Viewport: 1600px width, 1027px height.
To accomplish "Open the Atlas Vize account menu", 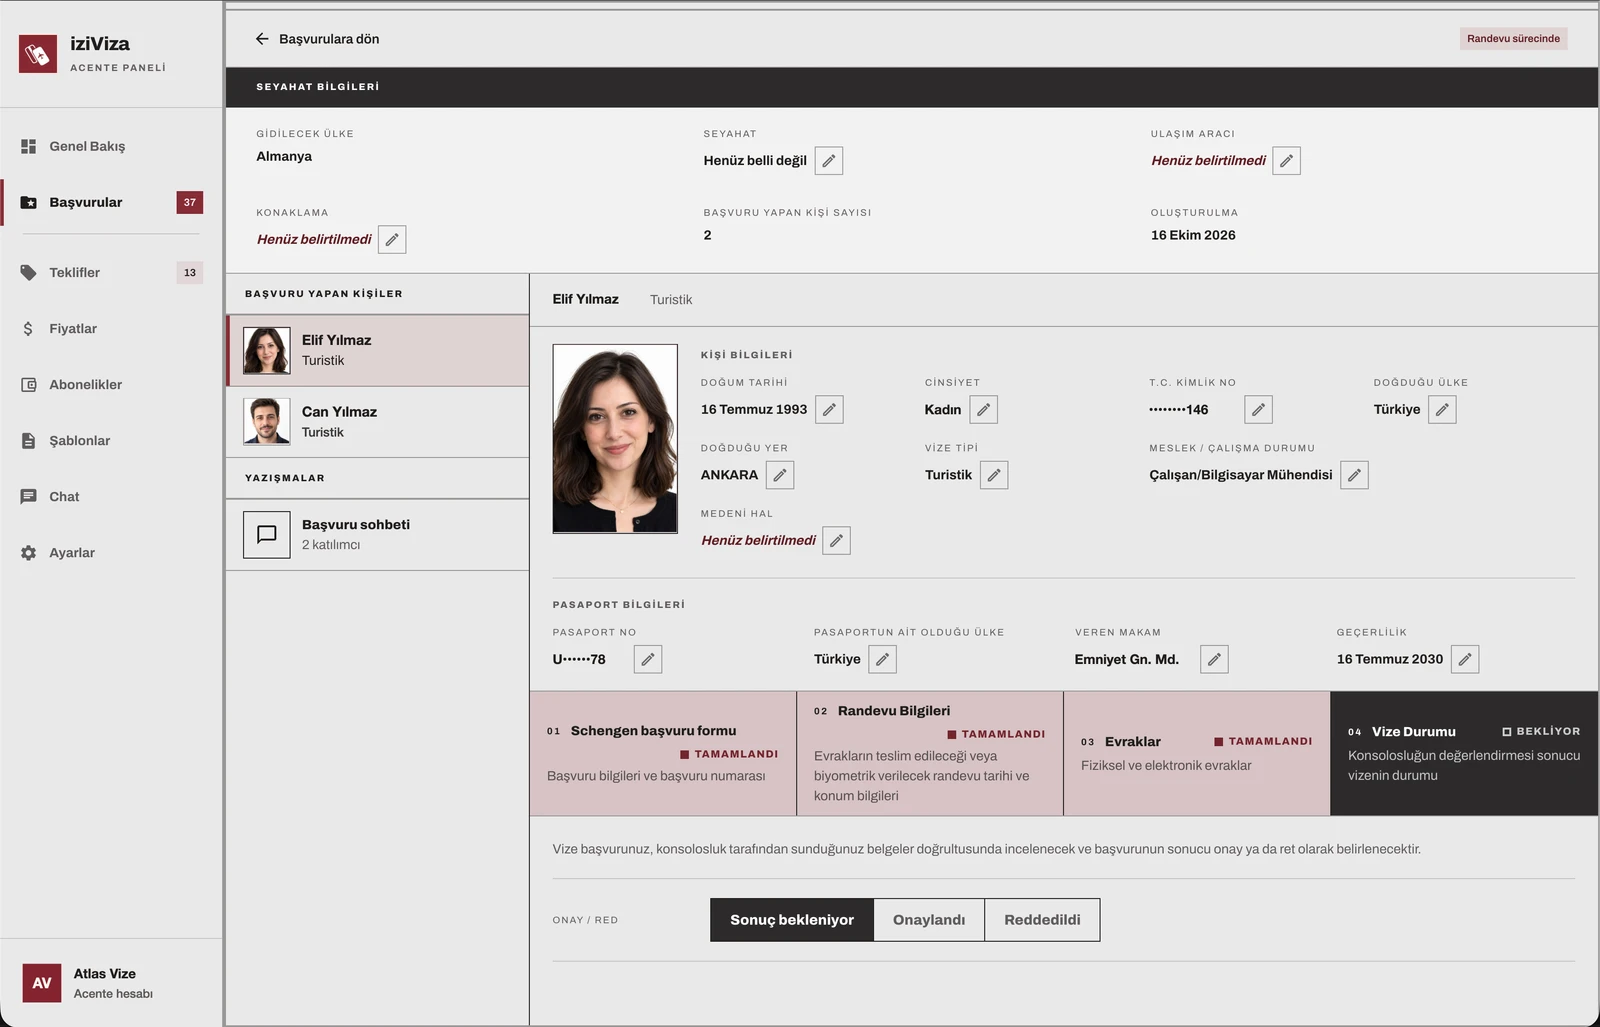I will 111,983.
